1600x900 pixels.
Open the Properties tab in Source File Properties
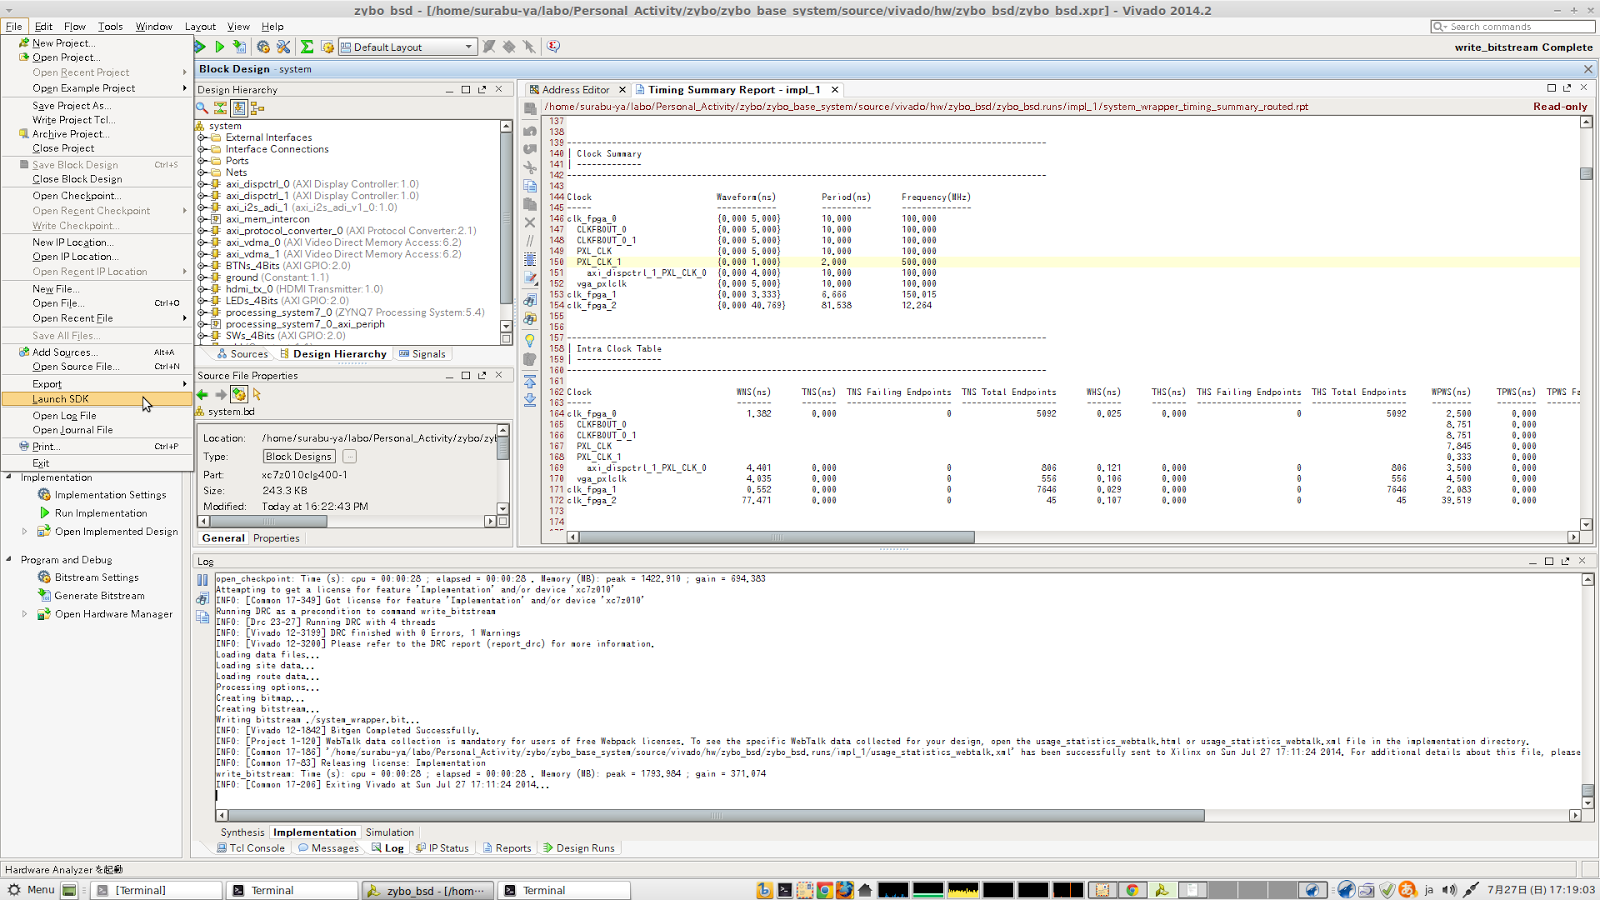276,538
